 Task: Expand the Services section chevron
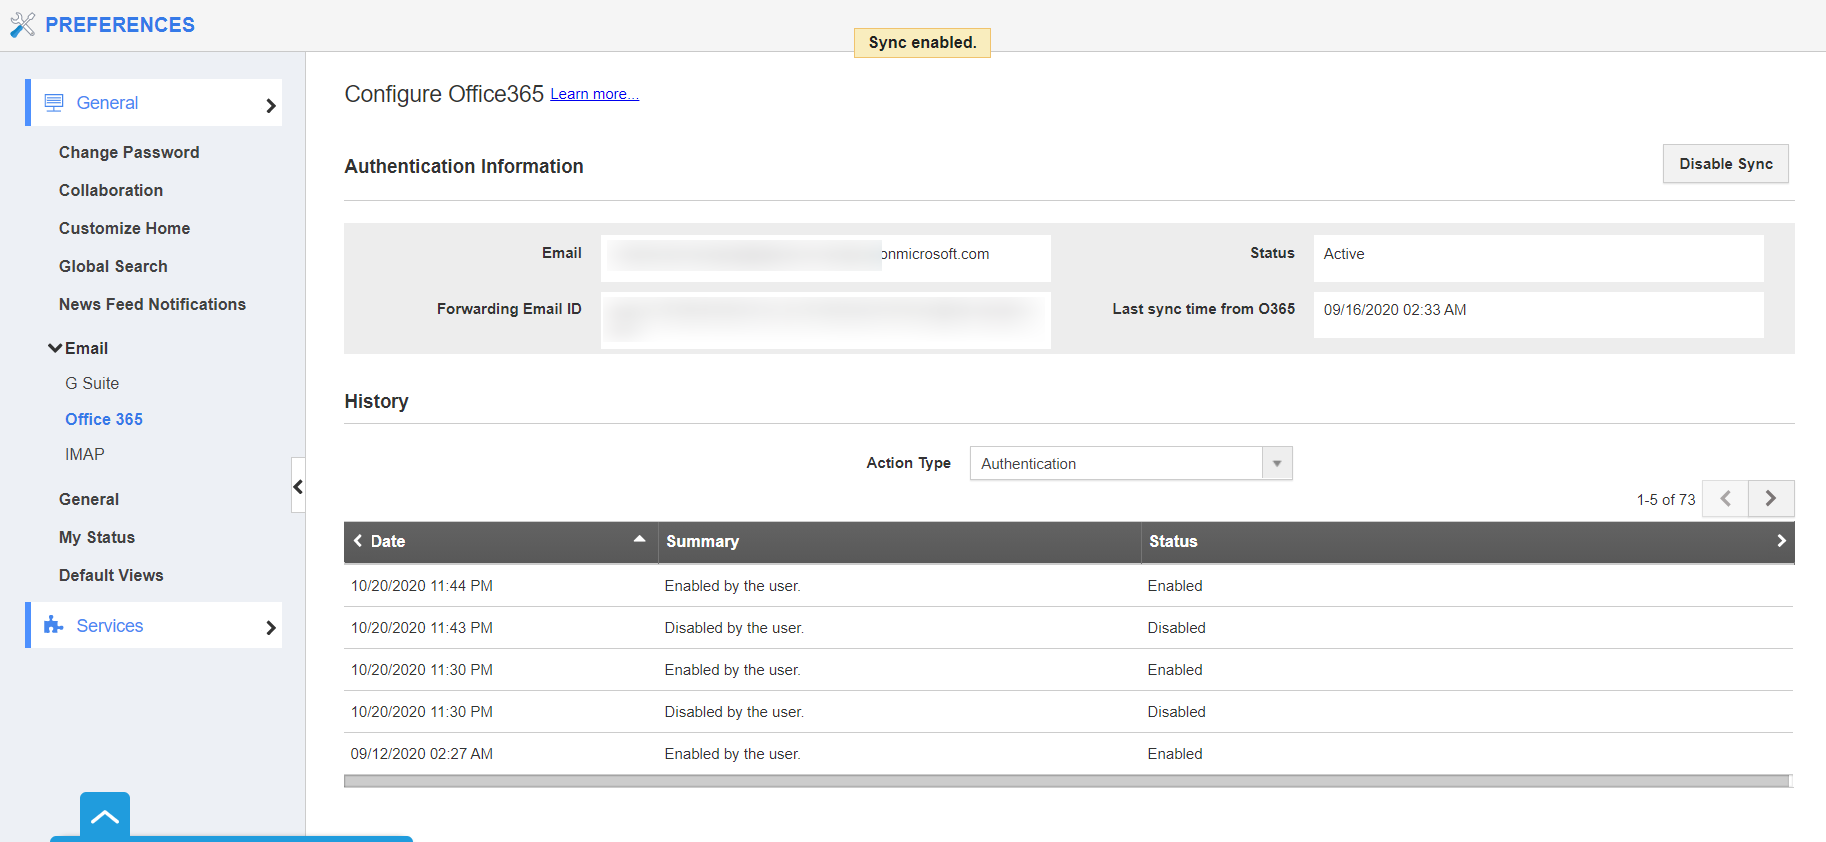pyautogui.click(x=270, y=627)
